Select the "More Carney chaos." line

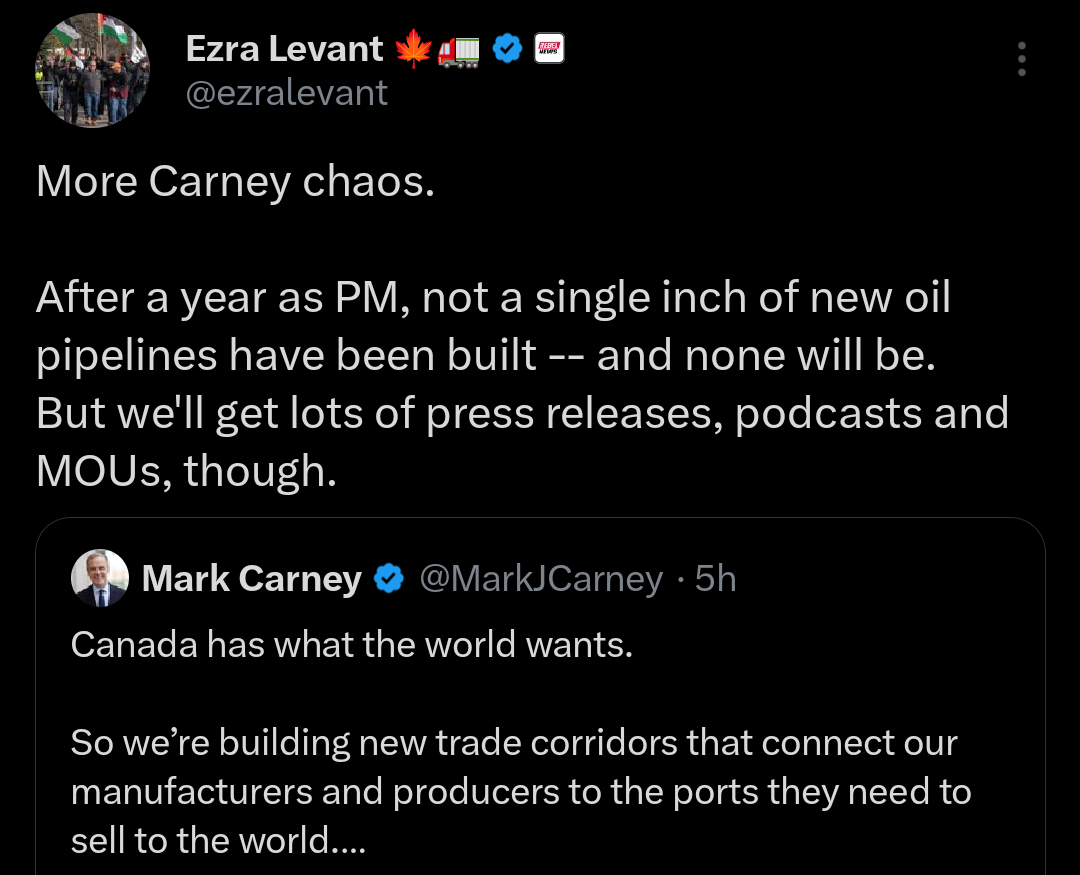(x=236, y=182)
